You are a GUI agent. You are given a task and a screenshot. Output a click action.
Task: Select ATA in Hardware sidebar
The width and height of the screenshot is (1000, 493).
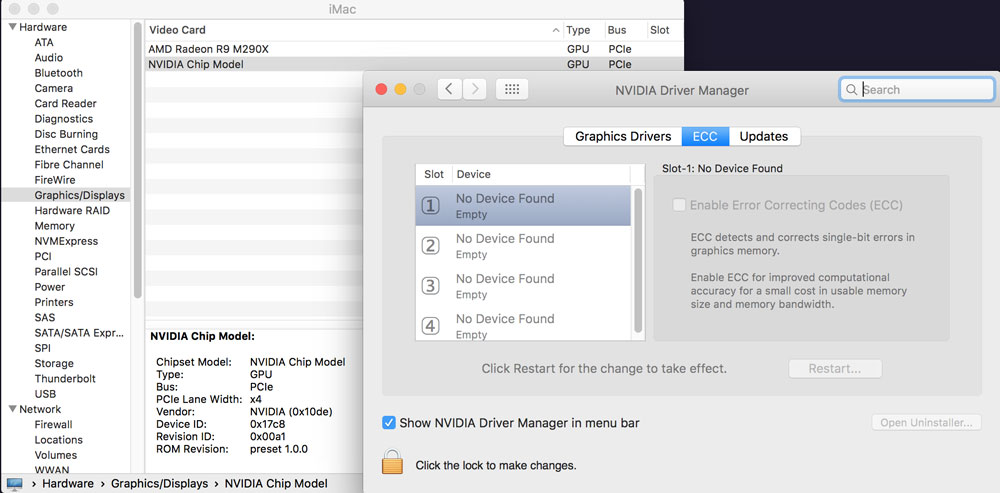[x=44, y=42]
